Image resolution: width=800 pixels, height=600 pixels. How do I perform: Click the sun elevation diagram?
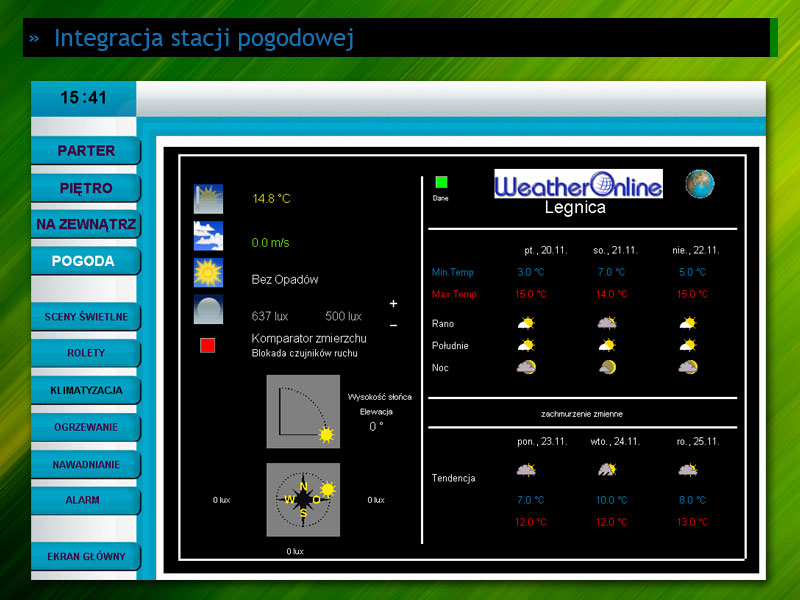pos(303,412)
